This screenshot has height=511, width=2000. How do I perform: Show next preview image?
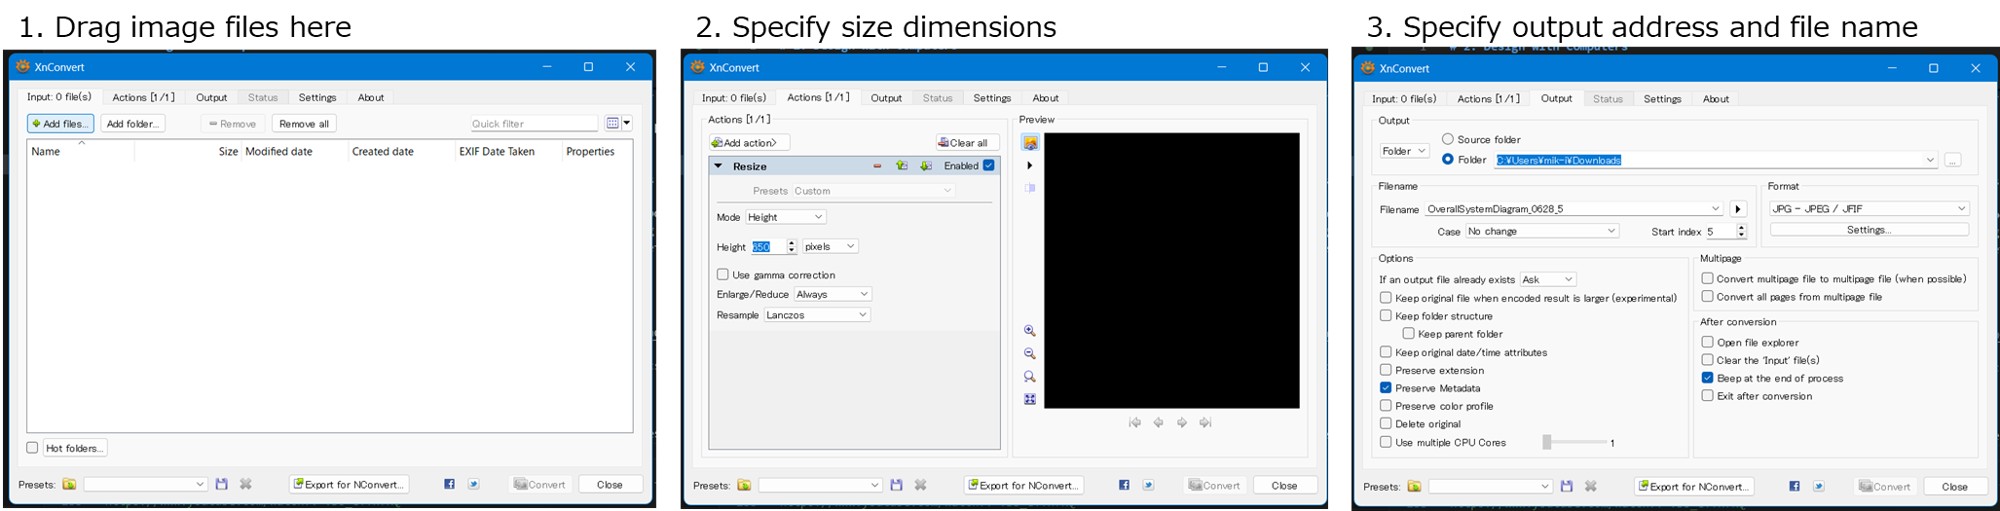pos(1182,423)
